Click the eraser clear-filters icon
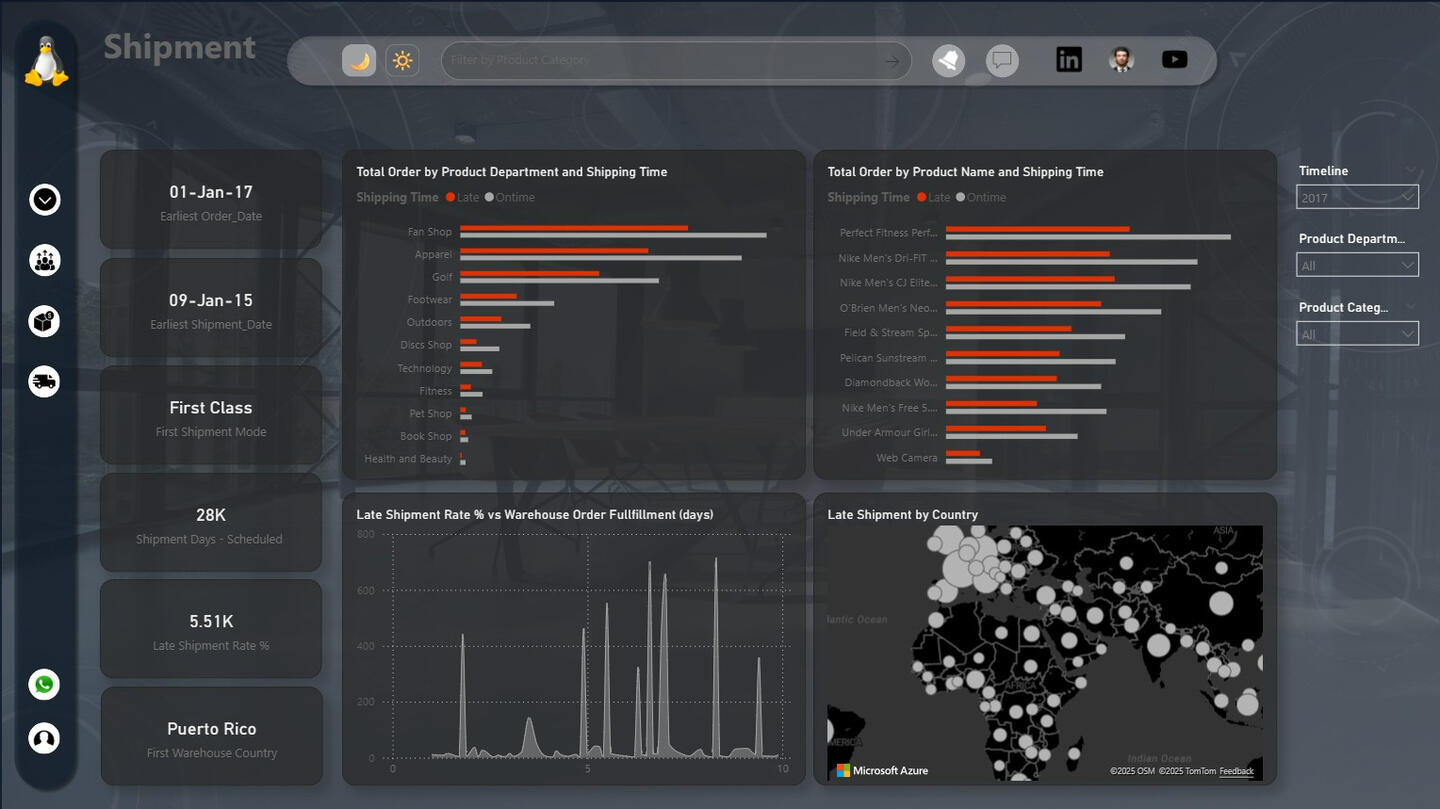Viewport: 1440px width, 809px height. 948,61
